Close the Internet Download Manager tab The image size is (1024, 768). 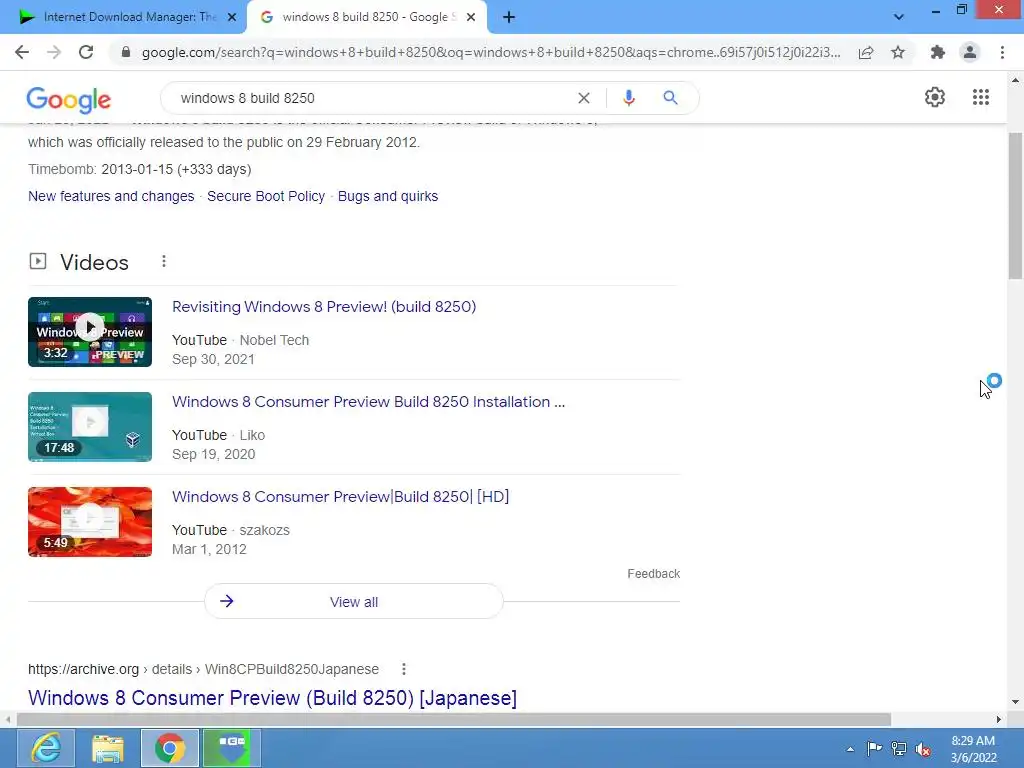coord(232,17)
